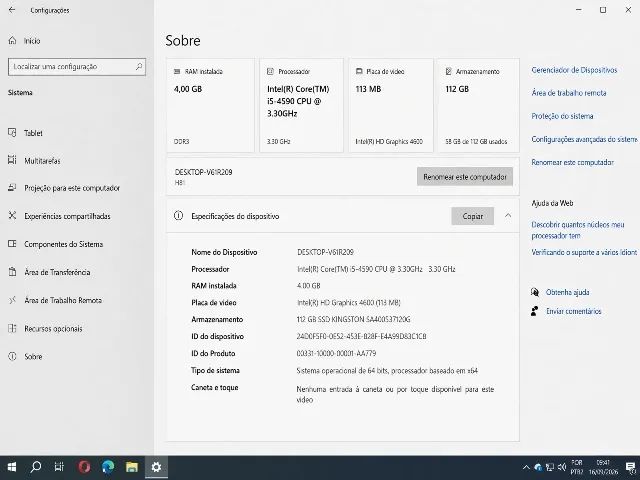Click the Componentes do Sistema icon
This screenshot has width=640, height=480.
pyautogui.click(x=12, y=244)
